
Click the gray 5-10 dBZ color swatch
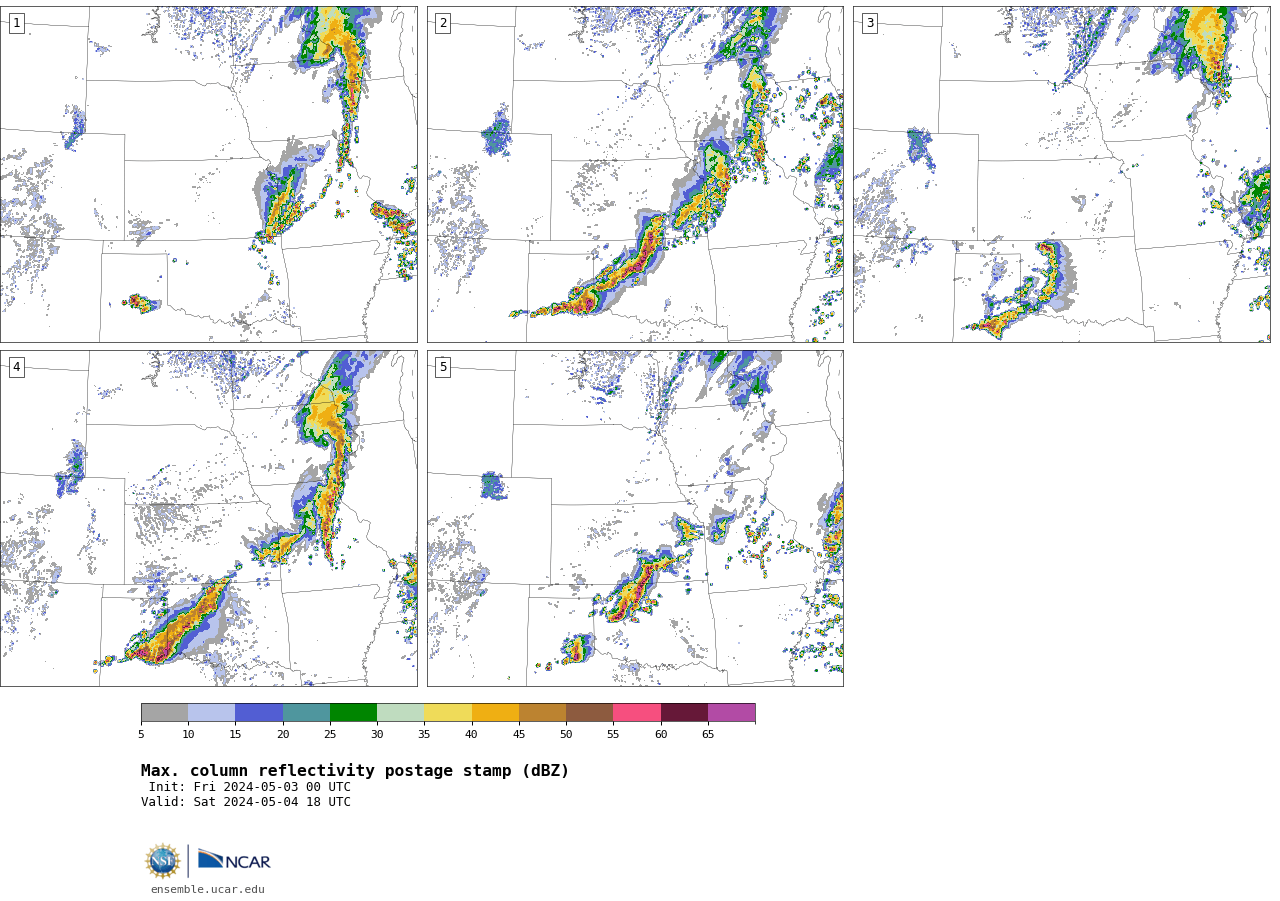pos(164,712)
